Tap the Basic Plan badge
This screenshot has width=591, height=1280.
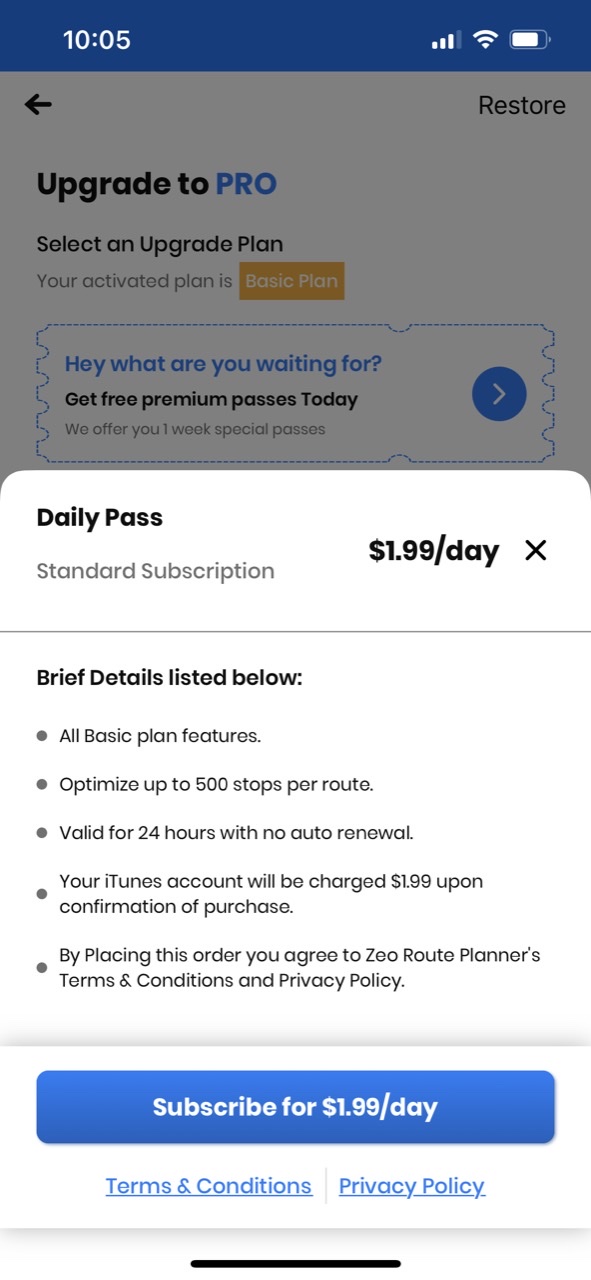292,281
